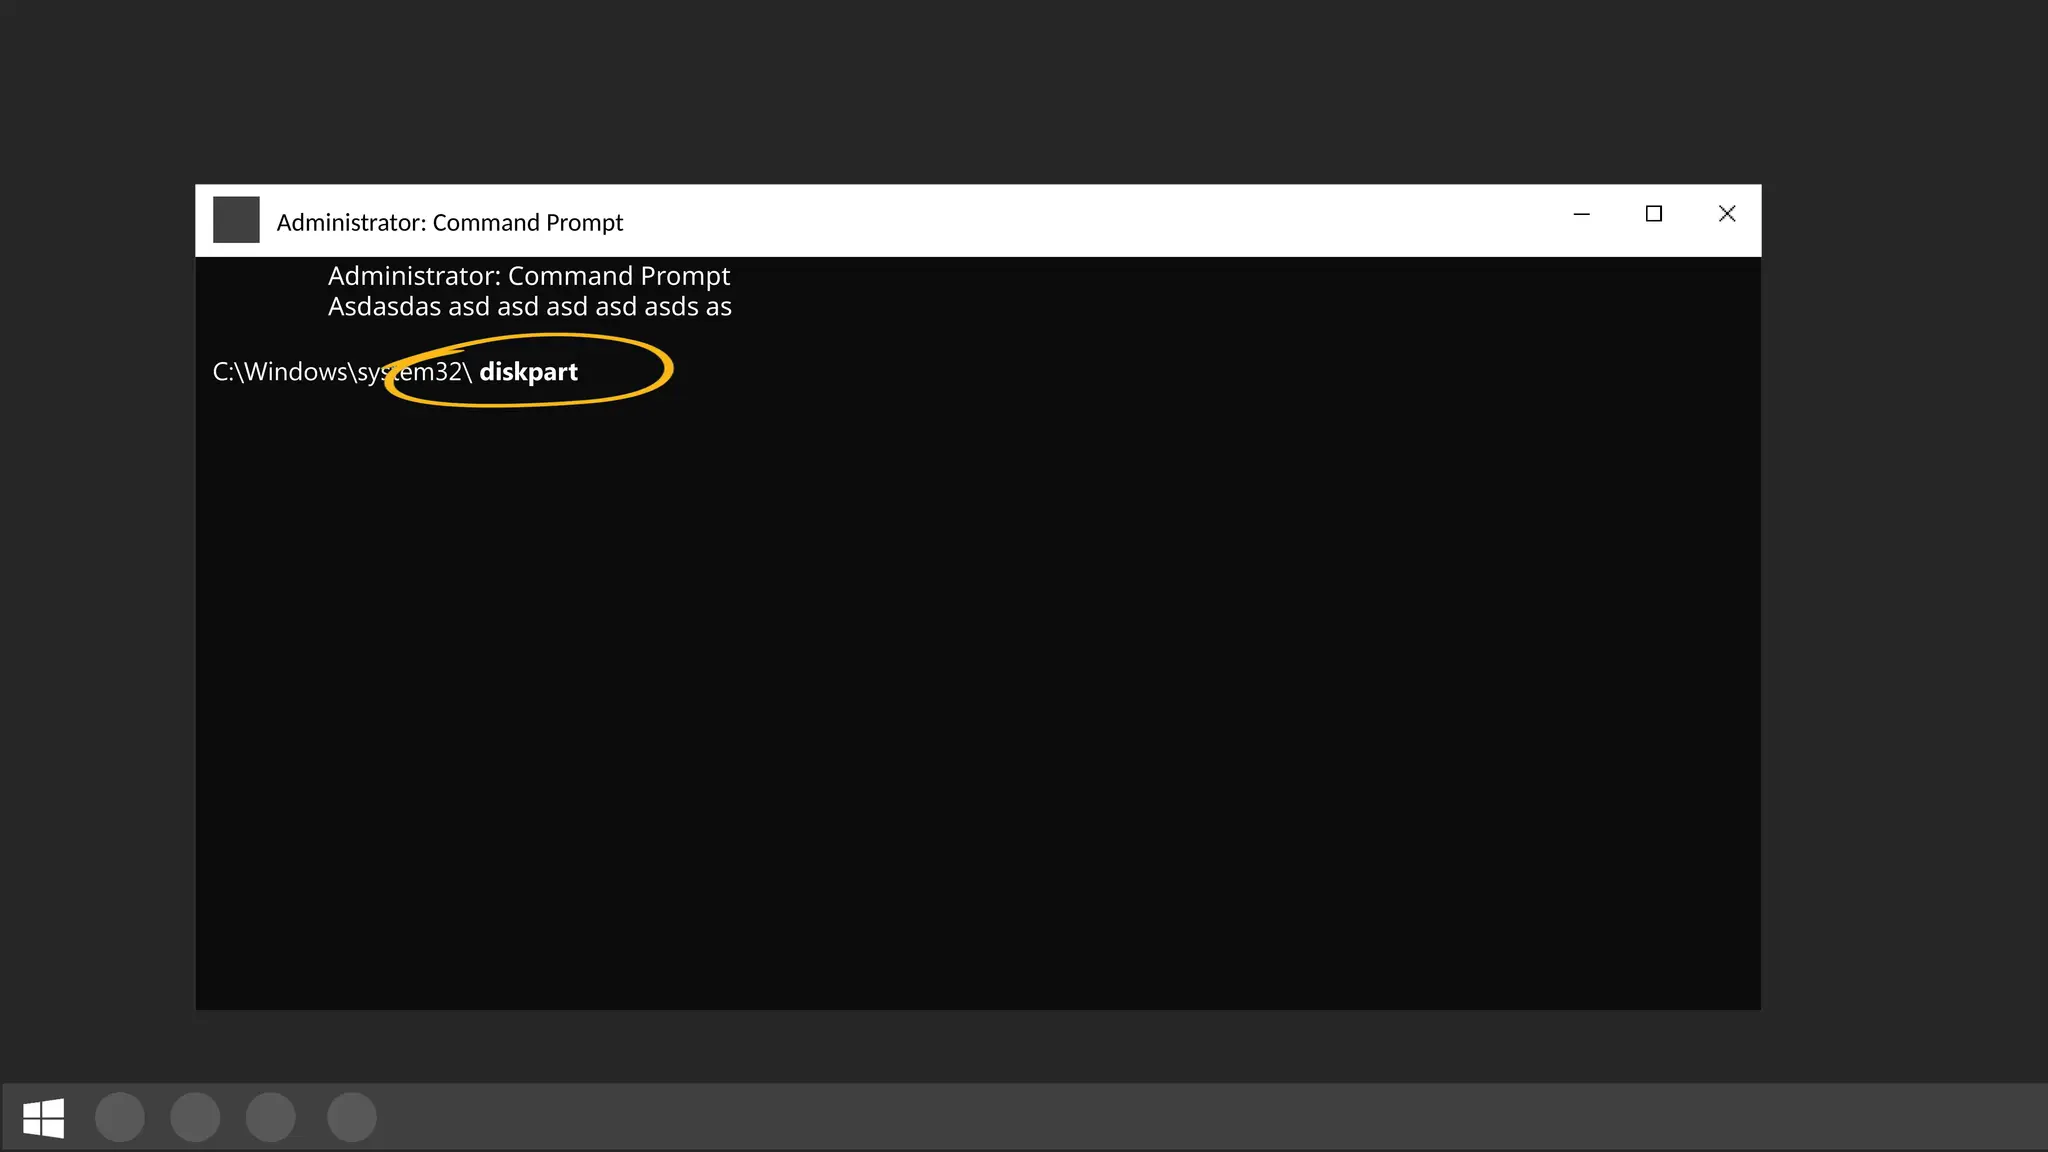This screenshot has width=2048, height=1152.
Task: Click the title bar text 'Administrator: Command Prompt'
Action: pyautogui.click(x=449, y=222)
